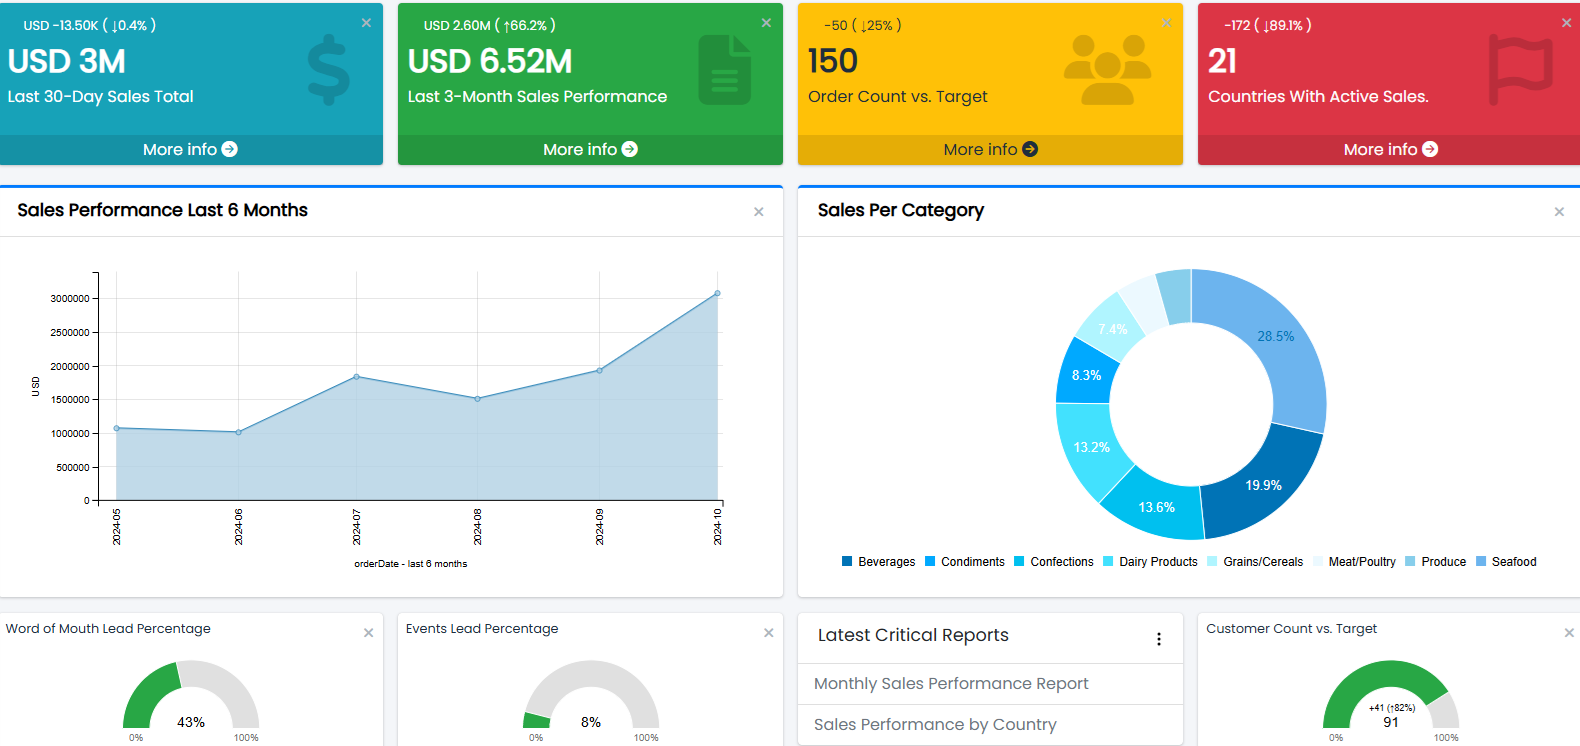Click the 2024-10 data point on line chart

point(717,294)
